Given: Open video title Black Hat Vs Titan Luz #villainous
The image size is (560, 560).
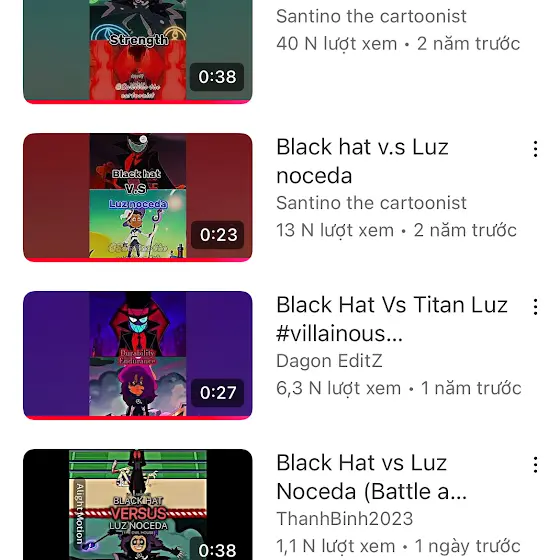Looking at the screenshot, I should (392, 319).
